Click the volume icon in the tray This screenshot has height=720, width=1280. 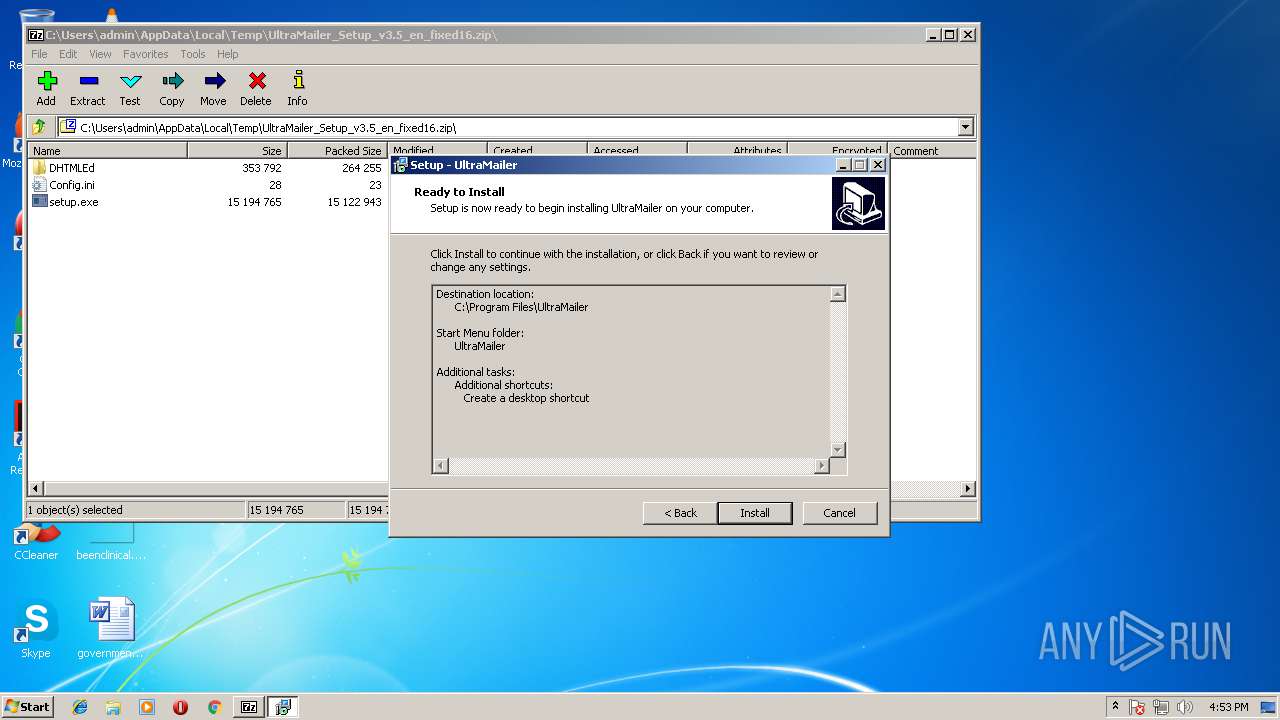coord(1186,707)
